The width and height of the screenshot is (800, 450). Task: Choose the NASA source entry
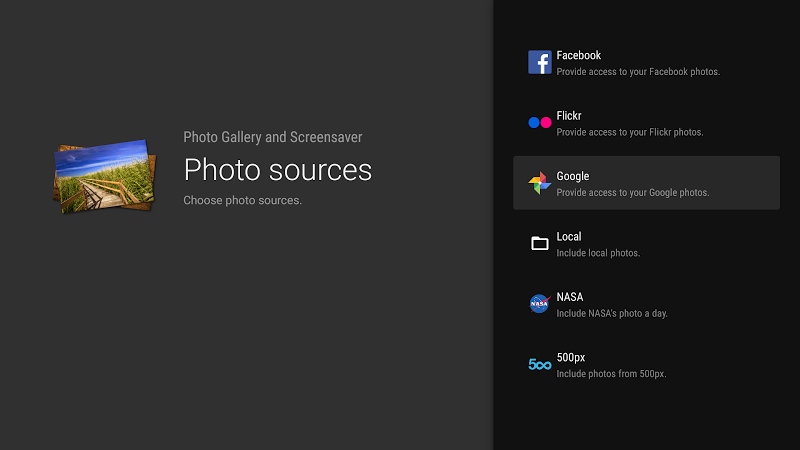646,304
